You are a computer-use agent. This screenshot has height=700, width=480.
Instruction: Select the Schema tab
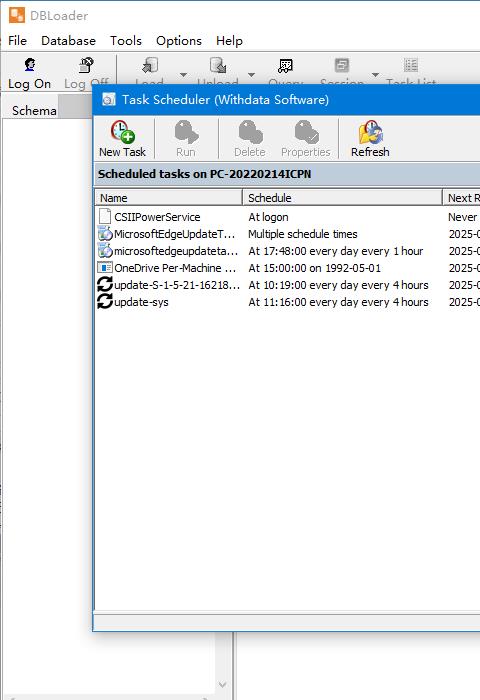(x=34, y=110)
